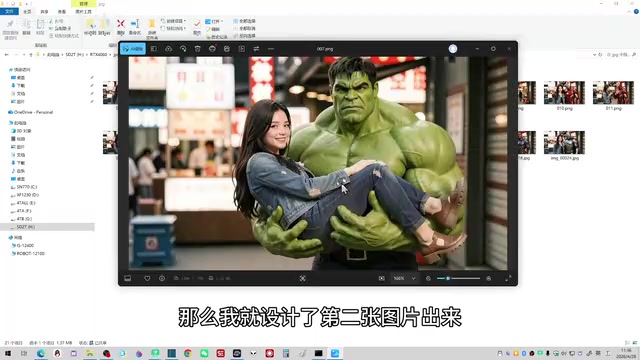Click the AI tool button in the viewer
Screen dimensions: 640x360
(133, 49)
